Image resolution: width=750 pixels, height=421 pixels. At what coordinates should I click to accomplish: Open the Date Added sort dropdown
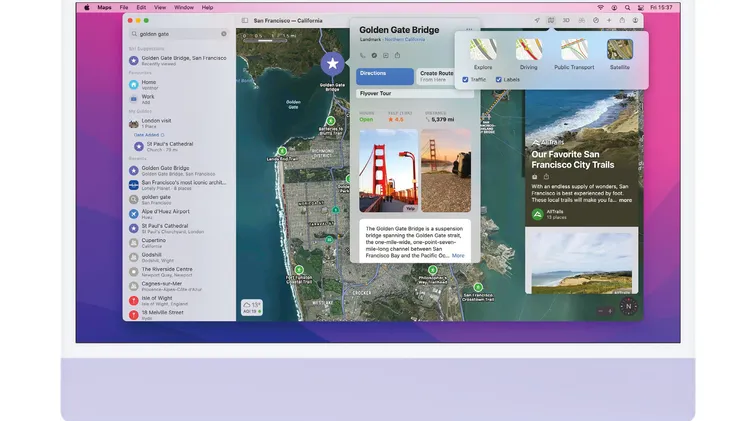pyautogui.click(x=149, y=135)
